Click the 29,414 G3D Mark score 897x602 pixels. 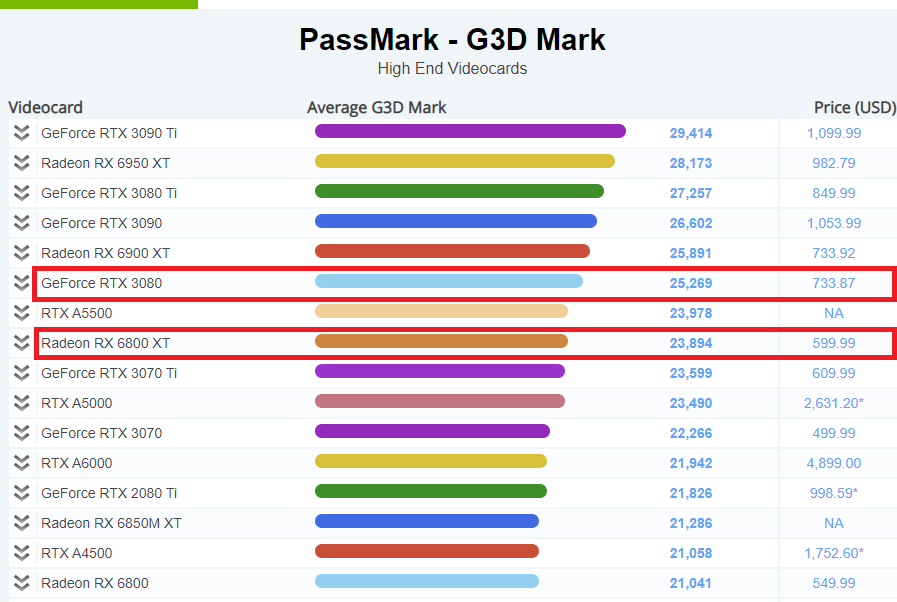click(x=691, y=133)
